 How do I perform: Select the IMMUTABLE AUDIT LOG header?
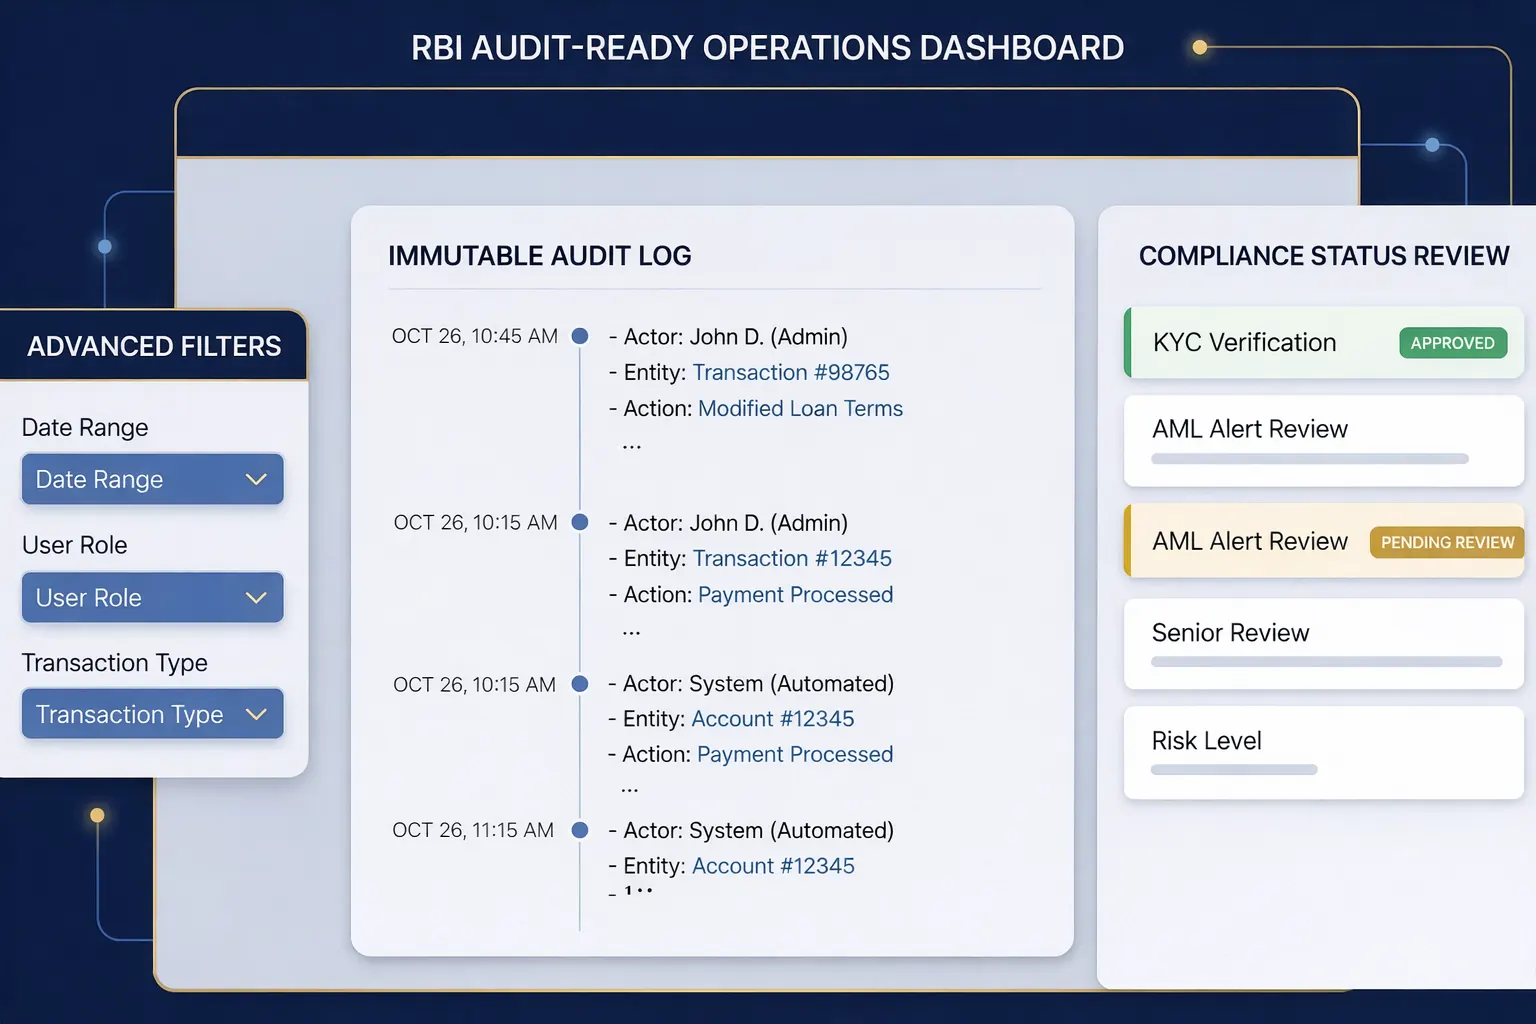click(539, 256)
